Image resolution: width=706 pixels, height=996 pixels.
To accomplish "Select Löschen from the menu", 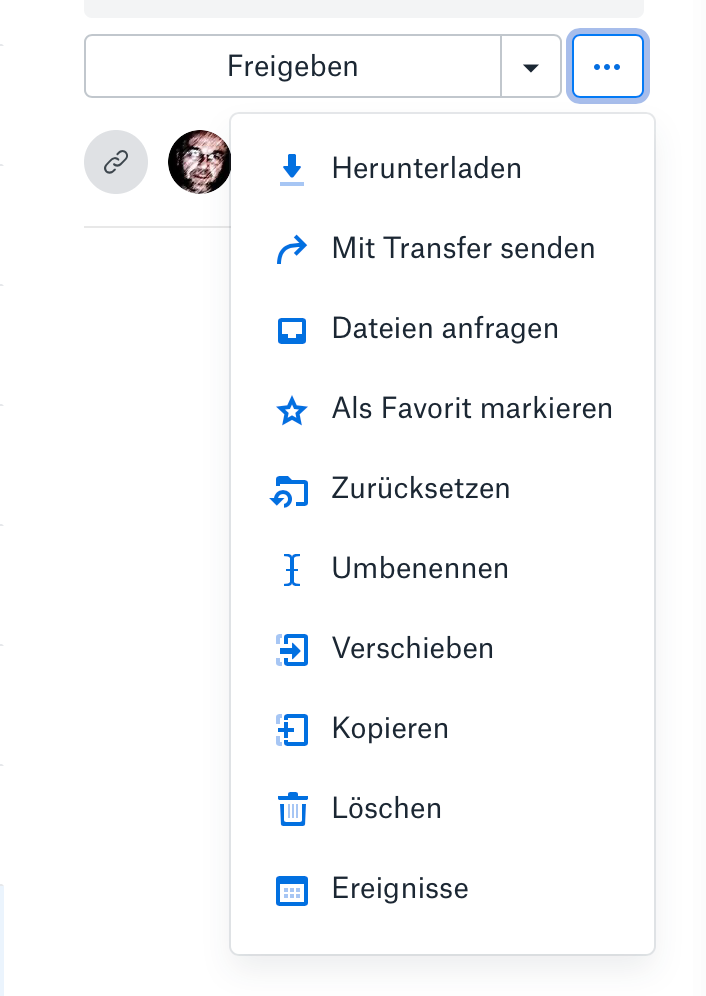I will coord(386,808).
